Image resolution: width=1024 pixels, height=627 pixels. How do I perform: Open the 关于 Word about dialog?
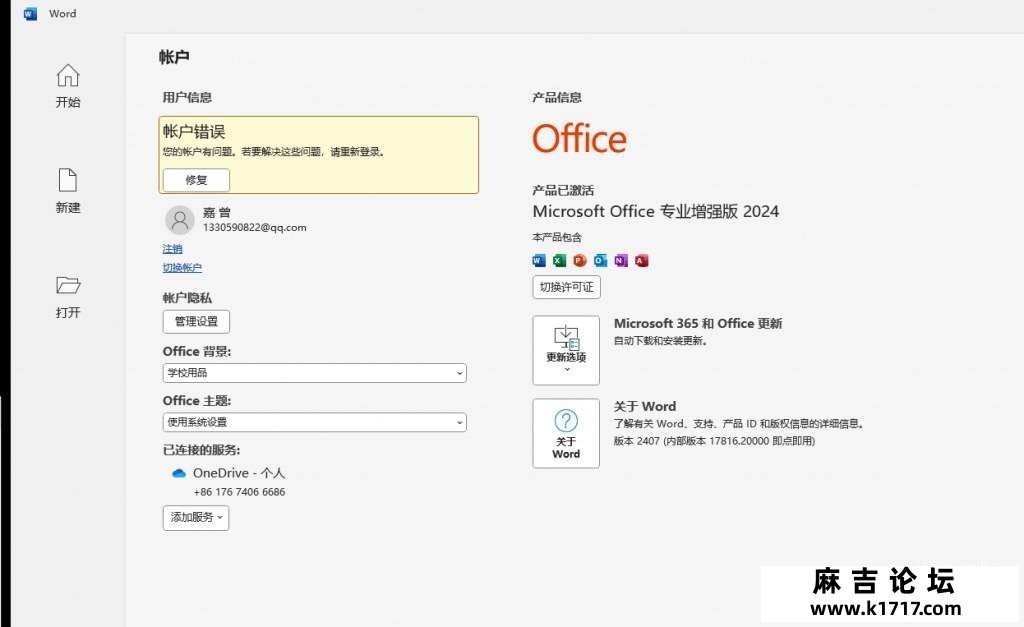[x=566, y=433]
